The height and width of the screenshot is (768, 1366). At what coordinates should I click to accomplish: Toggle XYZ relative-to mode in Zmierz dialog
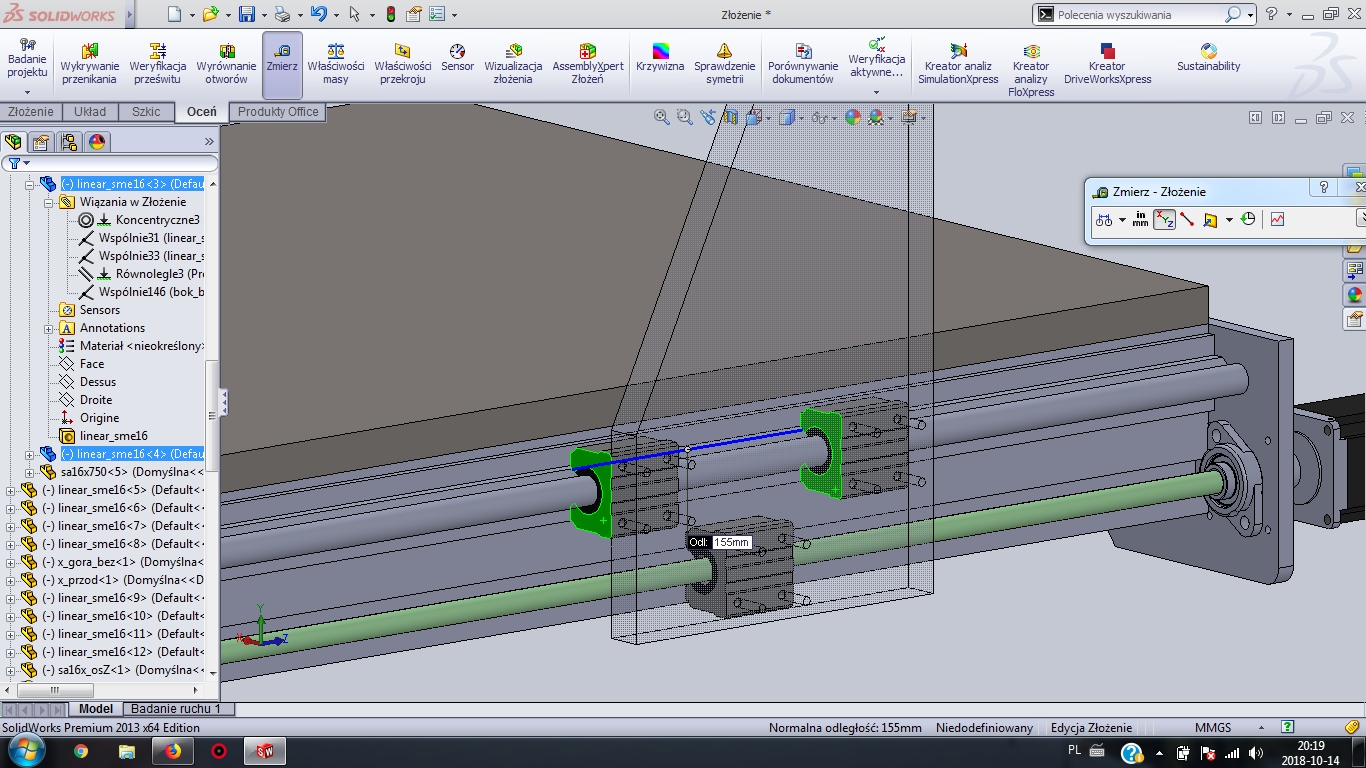(1164, 220)
